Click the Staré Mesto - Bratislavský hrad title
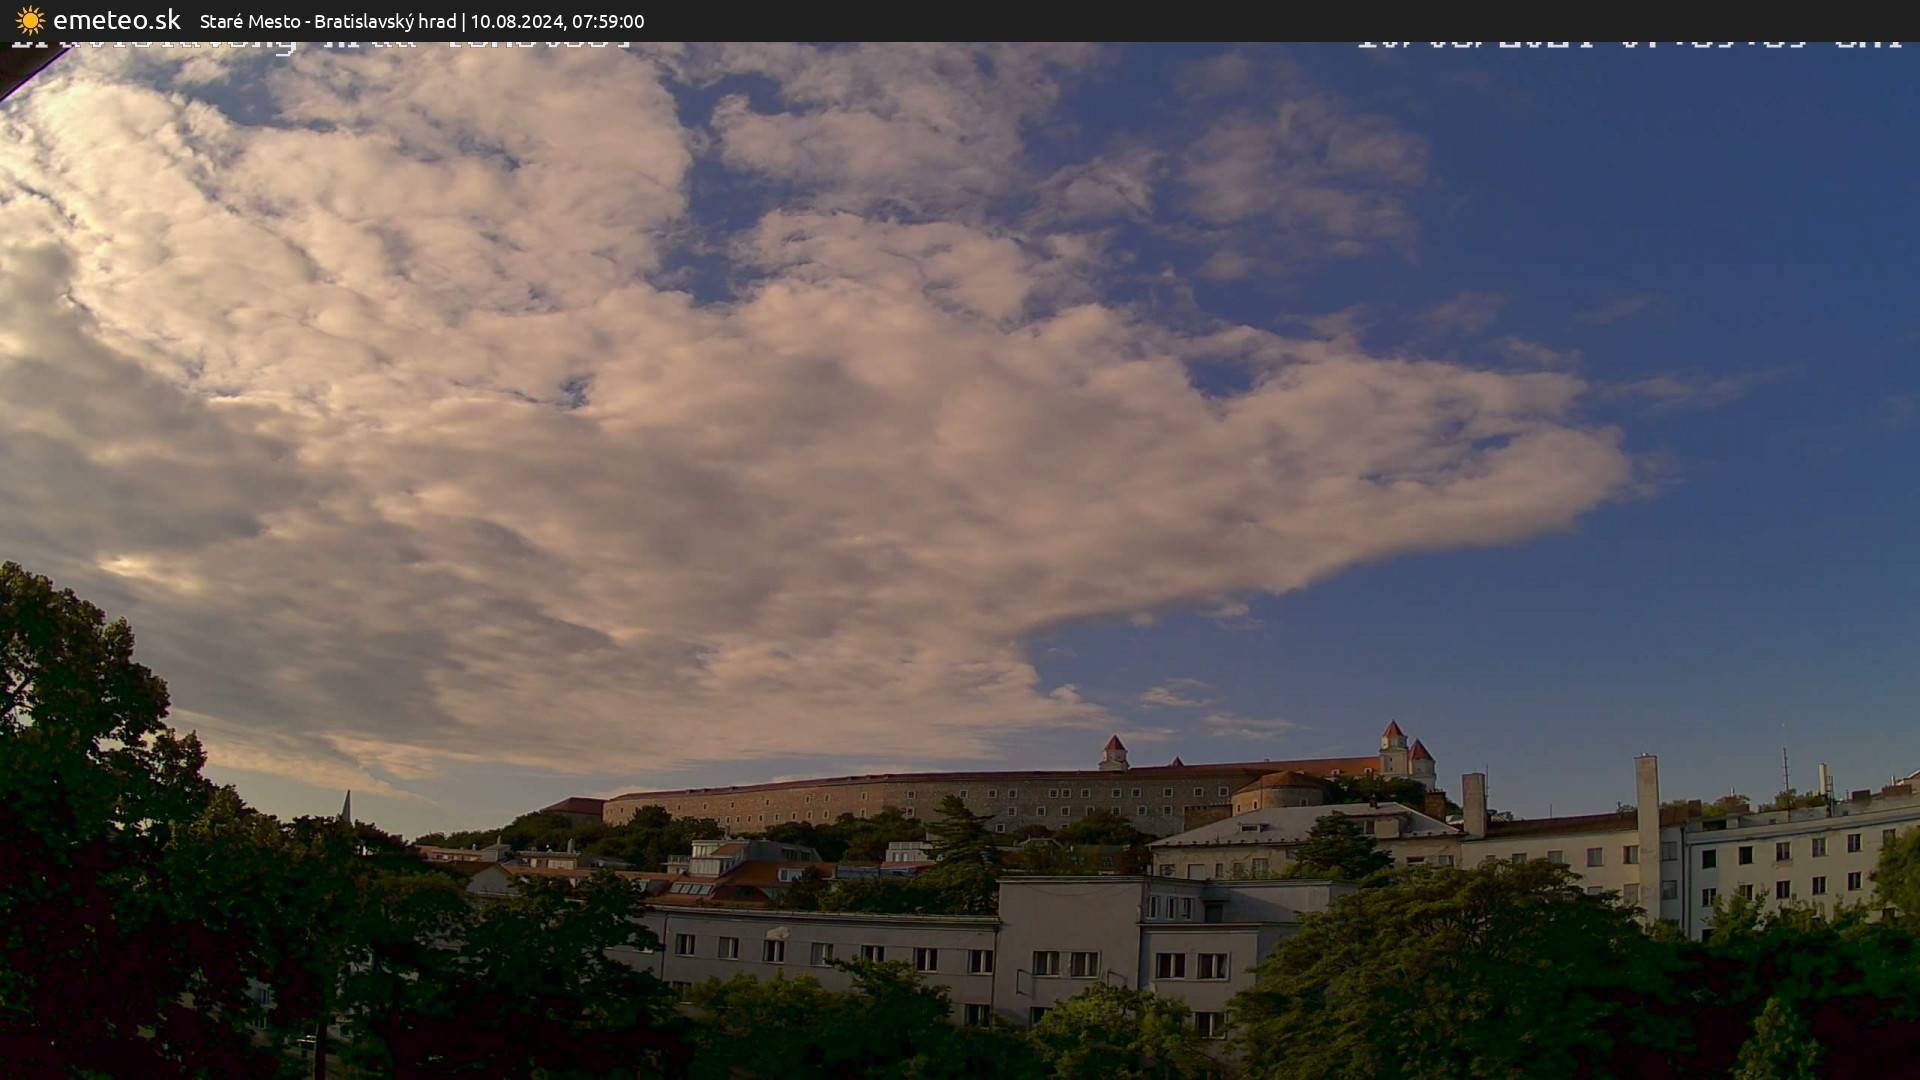1920x1080 pixels. coord(328,21)
